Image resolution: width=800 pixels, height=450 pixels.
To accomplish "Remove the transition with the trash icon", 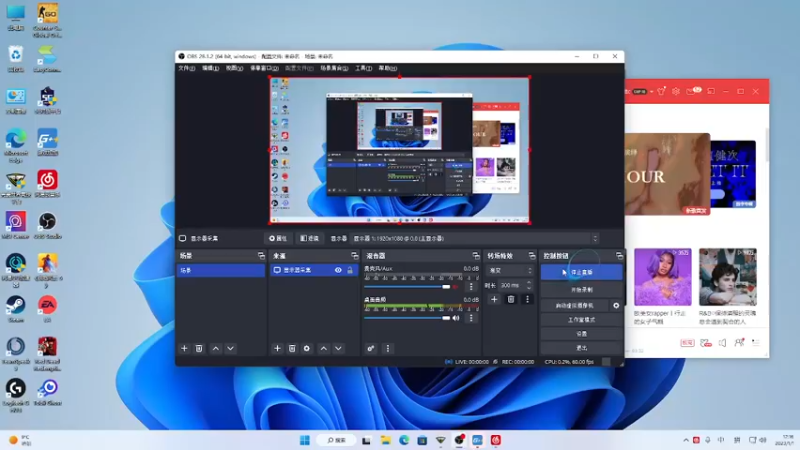I will tap(511, 299).
